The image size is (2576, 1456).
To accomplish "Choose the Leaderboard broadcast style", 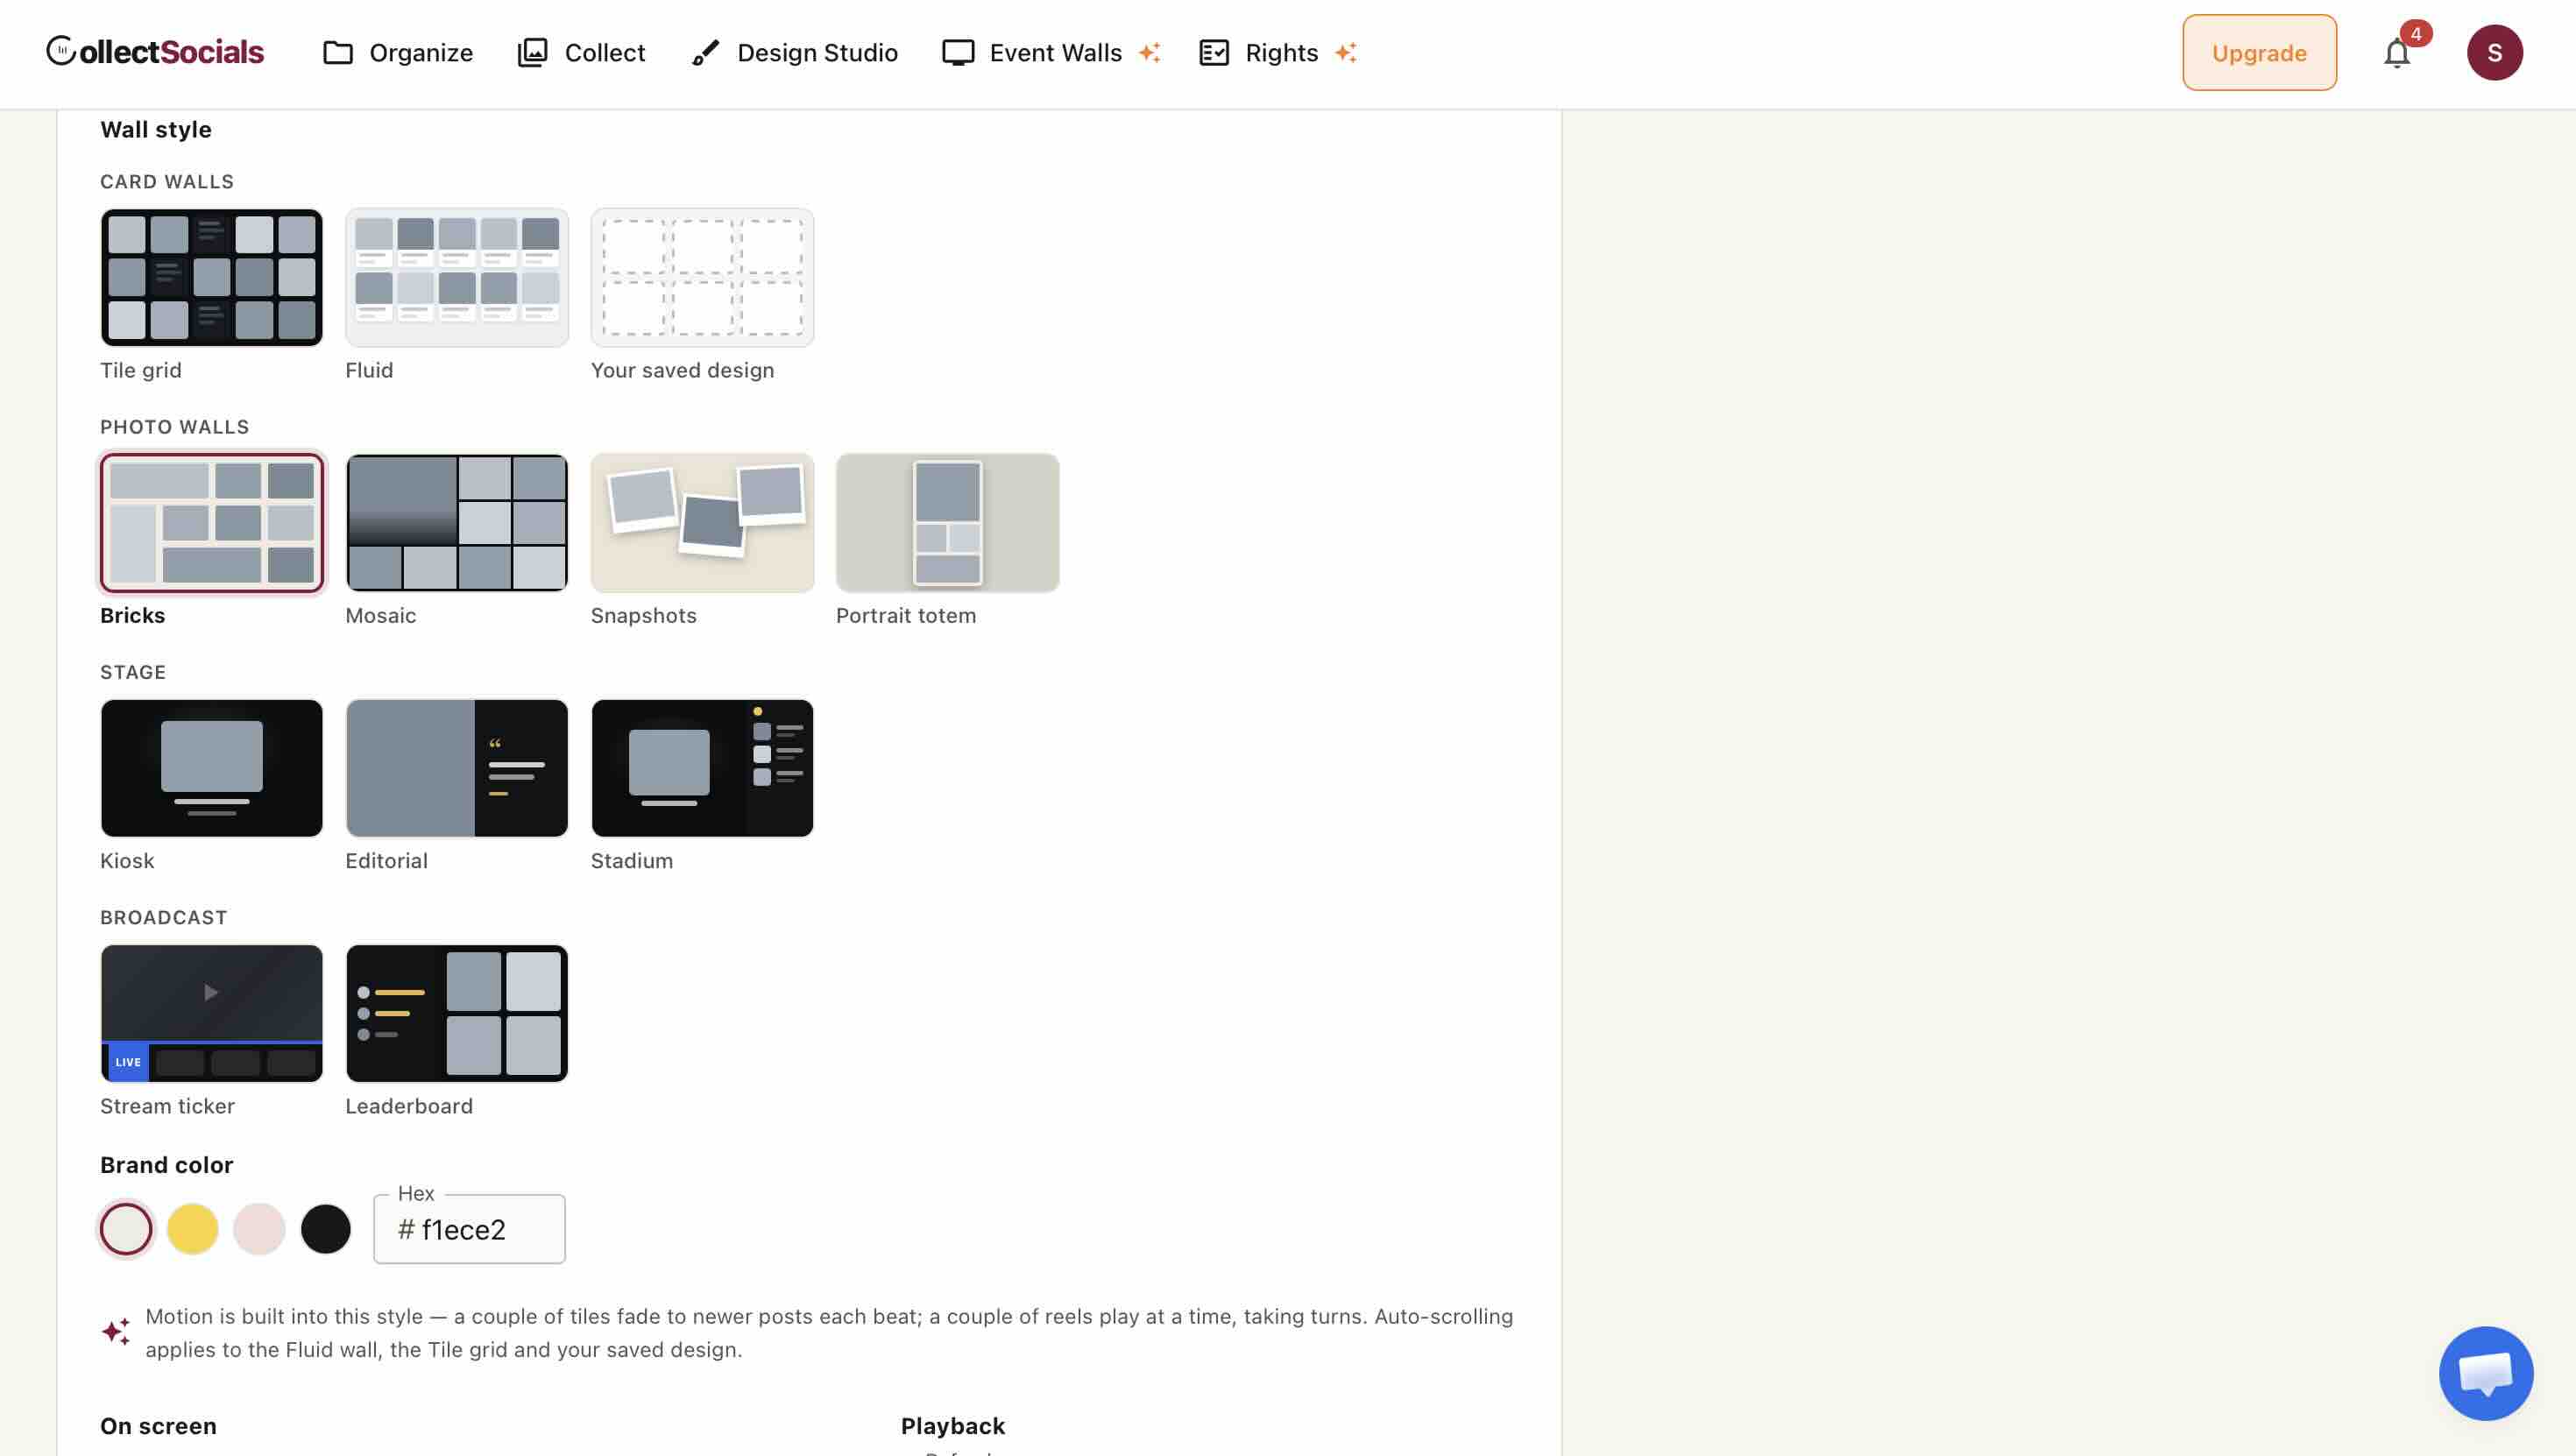I will pos(457,1013).
